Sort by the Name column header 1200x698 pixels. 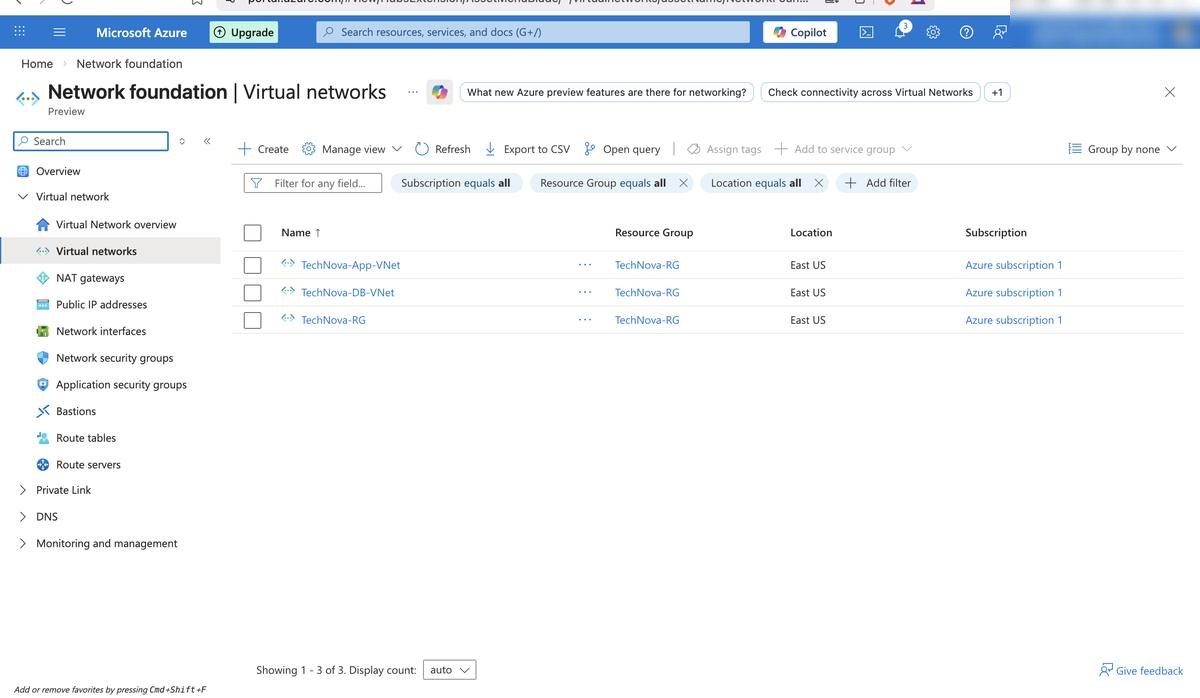point(301,233)
